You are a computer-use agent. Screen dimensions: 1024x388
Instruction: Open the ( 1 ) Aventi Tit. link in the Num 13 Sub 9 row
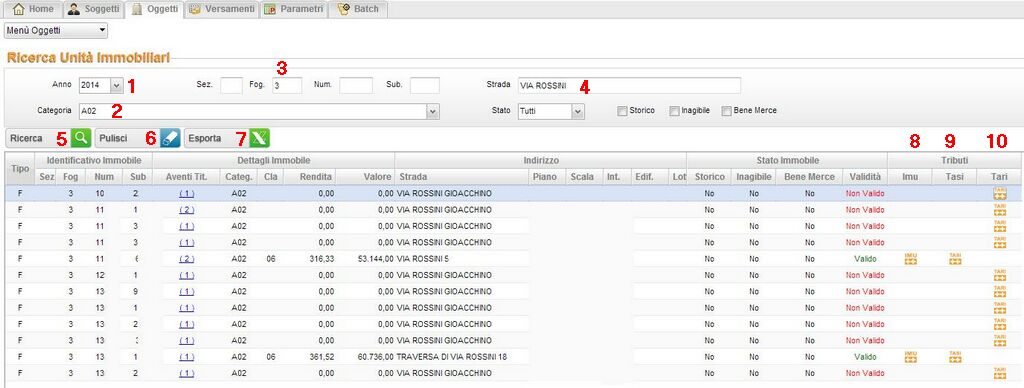click(186, 291)
